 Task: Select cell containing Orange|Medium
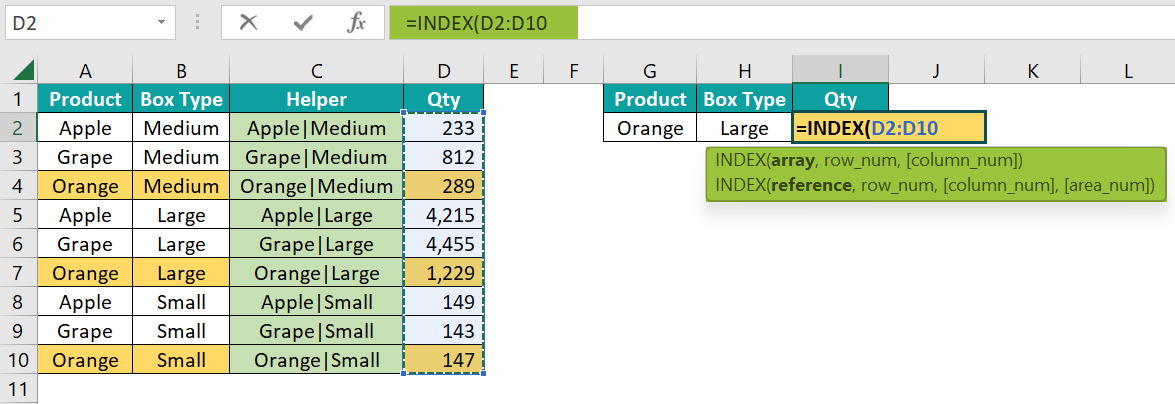click(316, 185)
